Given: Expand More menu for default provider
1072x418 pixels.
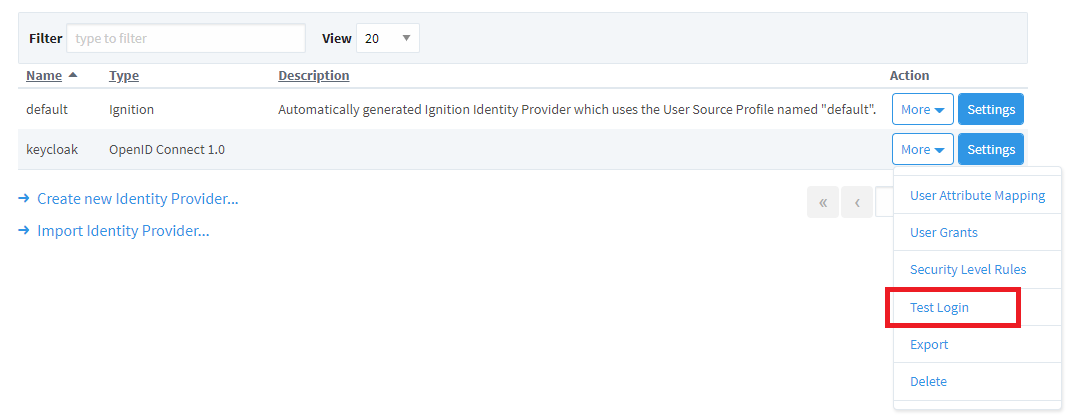Looking at the screenshot, I should click(x=922, y=109).
